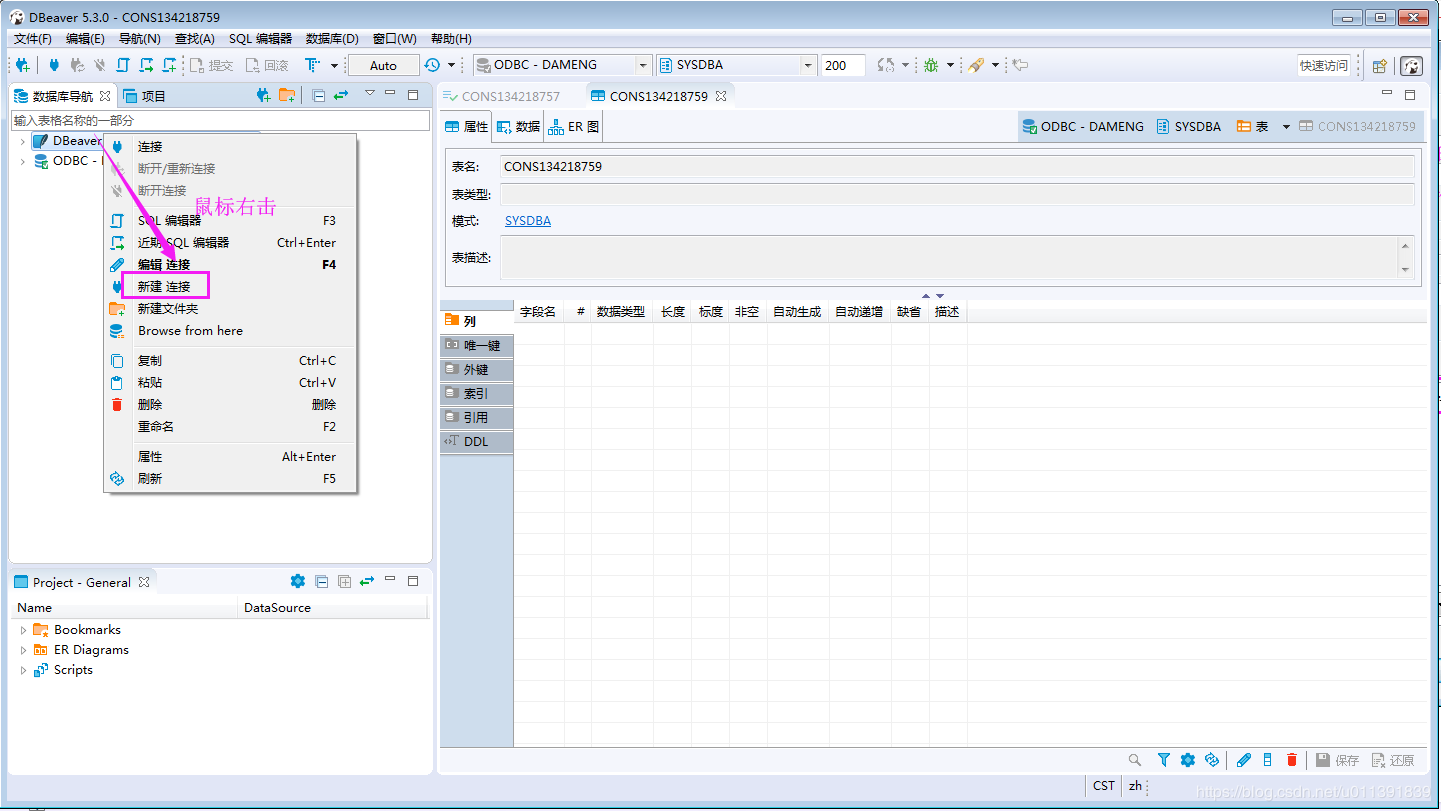1441x811 pixels.
Task: Toggle link with editor in Project panel
Action: tap(367, 581)
